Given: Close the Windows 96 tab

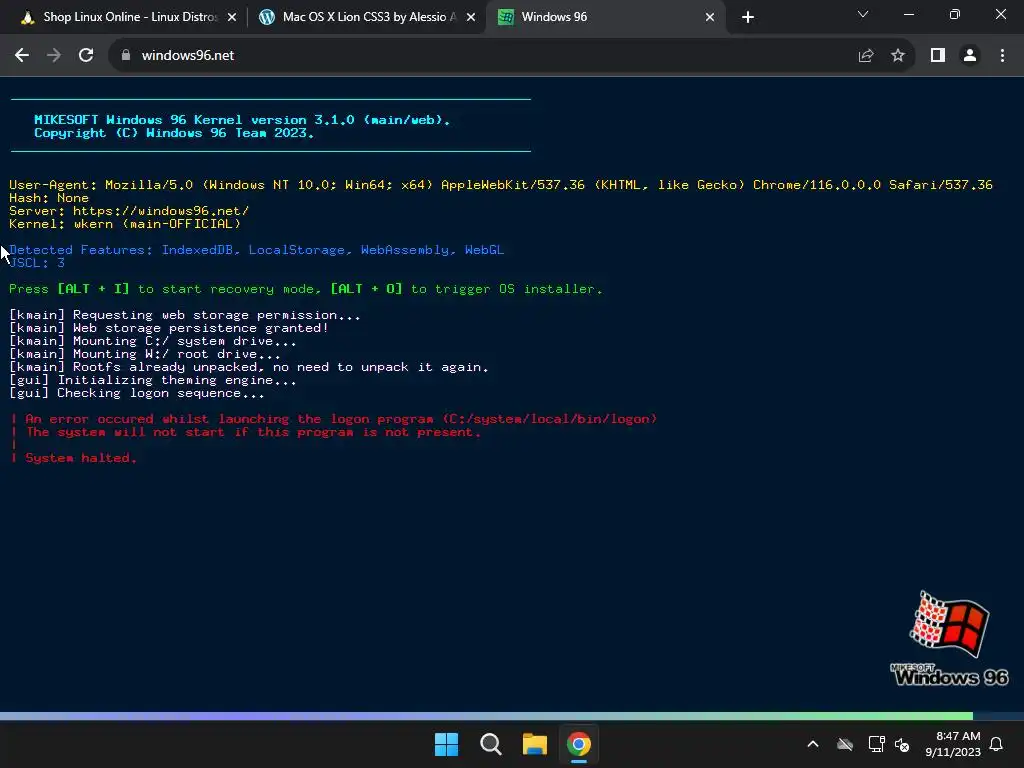Looking at the screenshot, I should (710, 18).
